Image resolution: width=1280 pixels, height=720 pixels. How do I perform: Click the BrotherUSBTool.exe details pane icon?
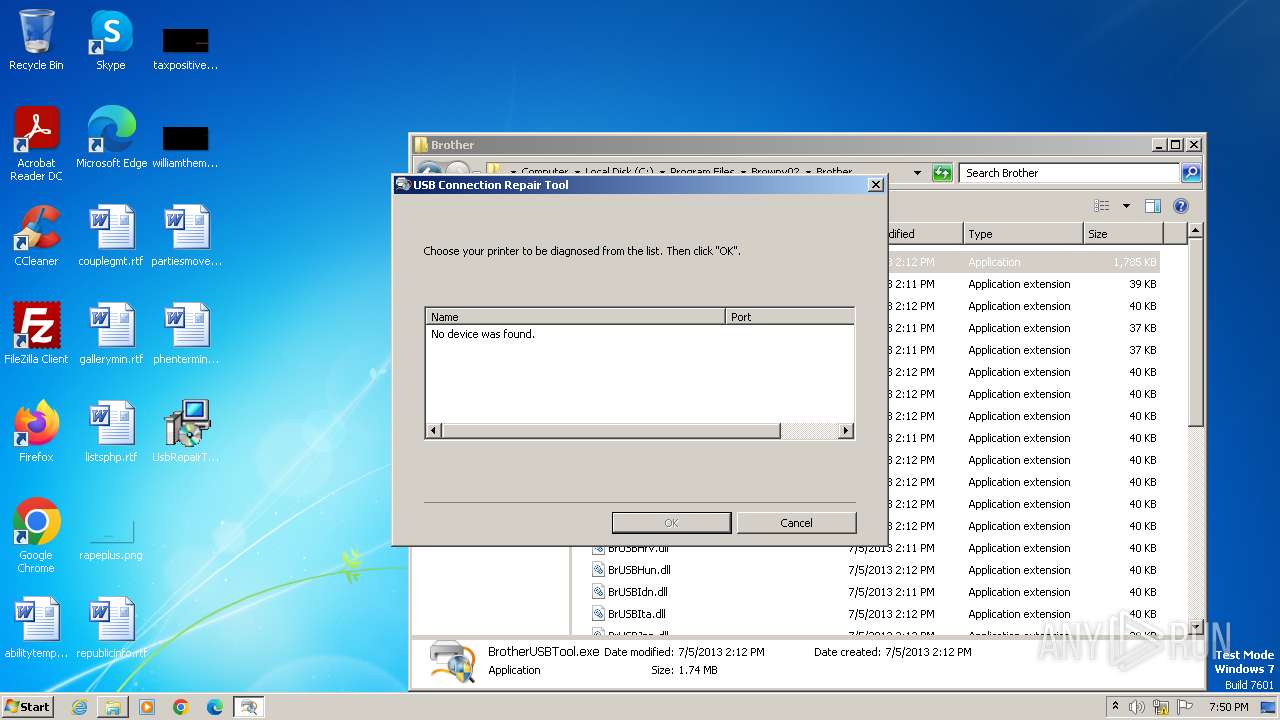pyautogui.click(x=452, y=662)
